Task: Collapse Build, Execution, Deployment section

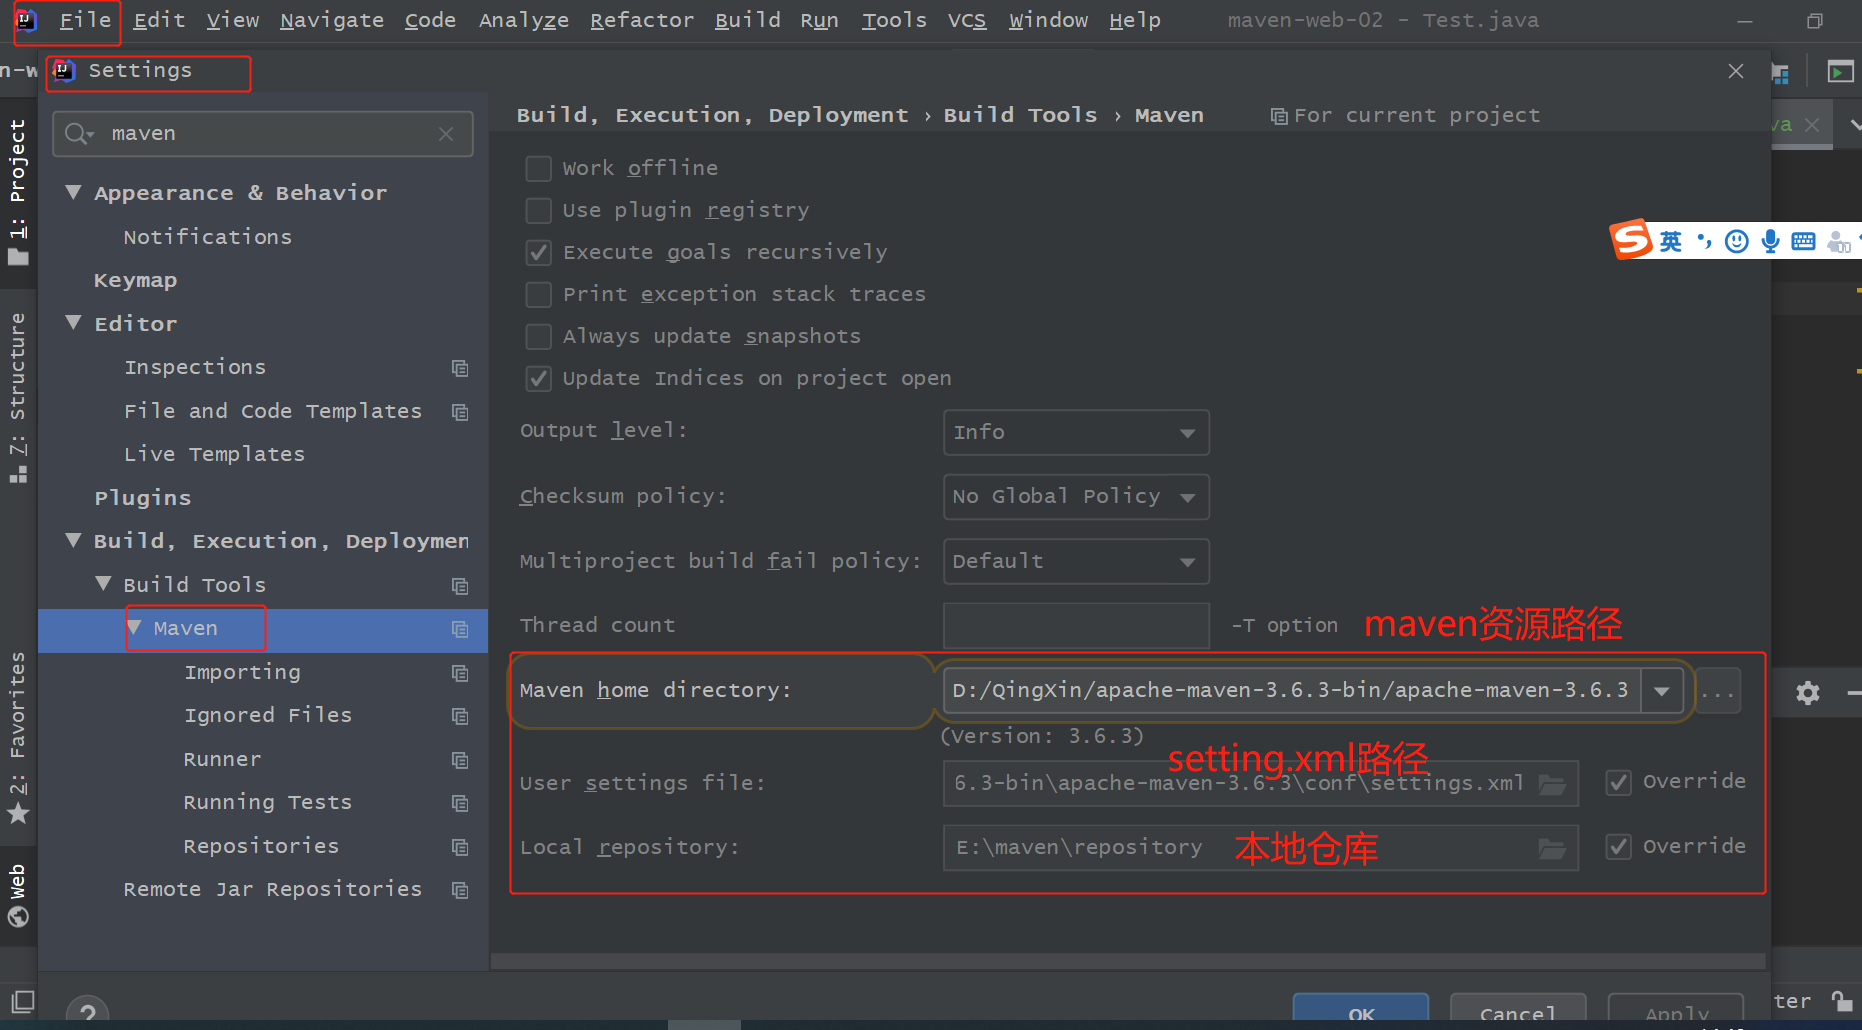Action: tap(73, 540)
